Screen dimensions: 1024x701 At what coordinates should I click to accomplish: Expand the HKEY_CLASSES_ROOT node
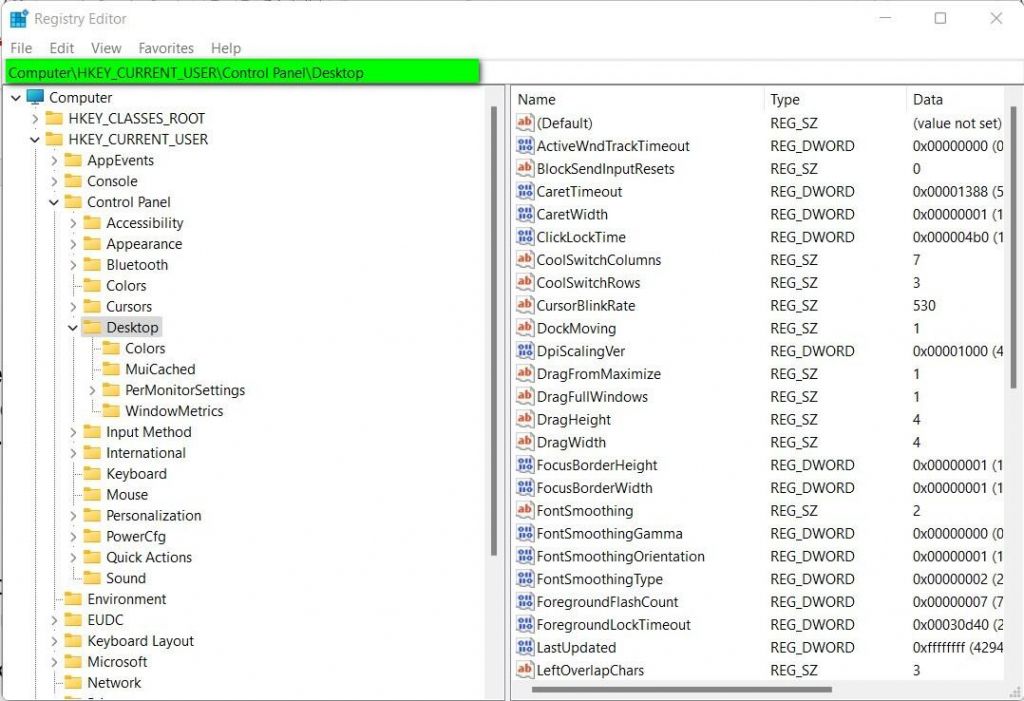(33, 118)
